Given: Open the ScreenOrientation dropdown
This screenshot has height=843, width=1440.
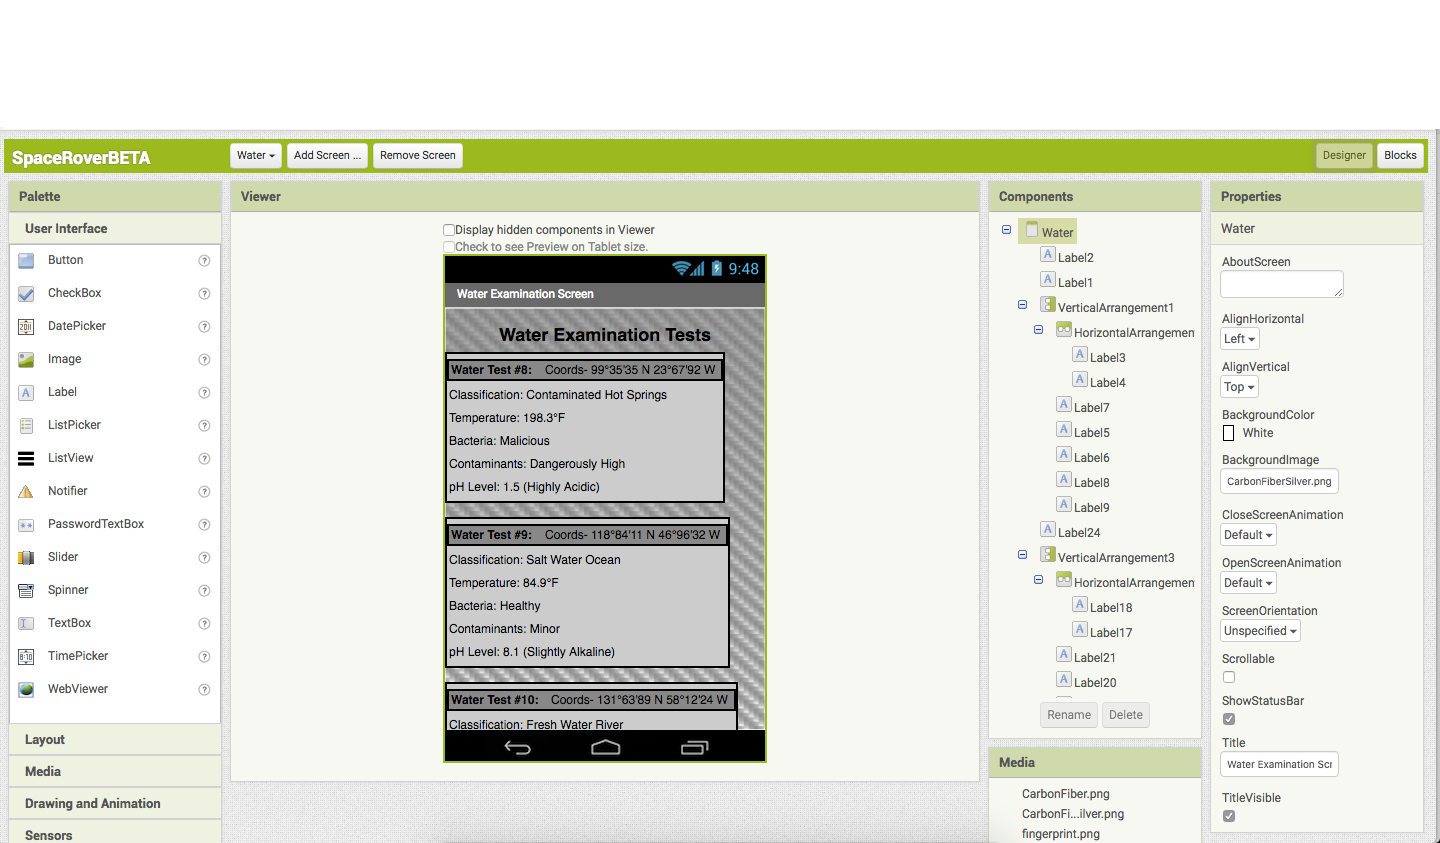Looking at the screenshot, I should (x=1259, y=630).
